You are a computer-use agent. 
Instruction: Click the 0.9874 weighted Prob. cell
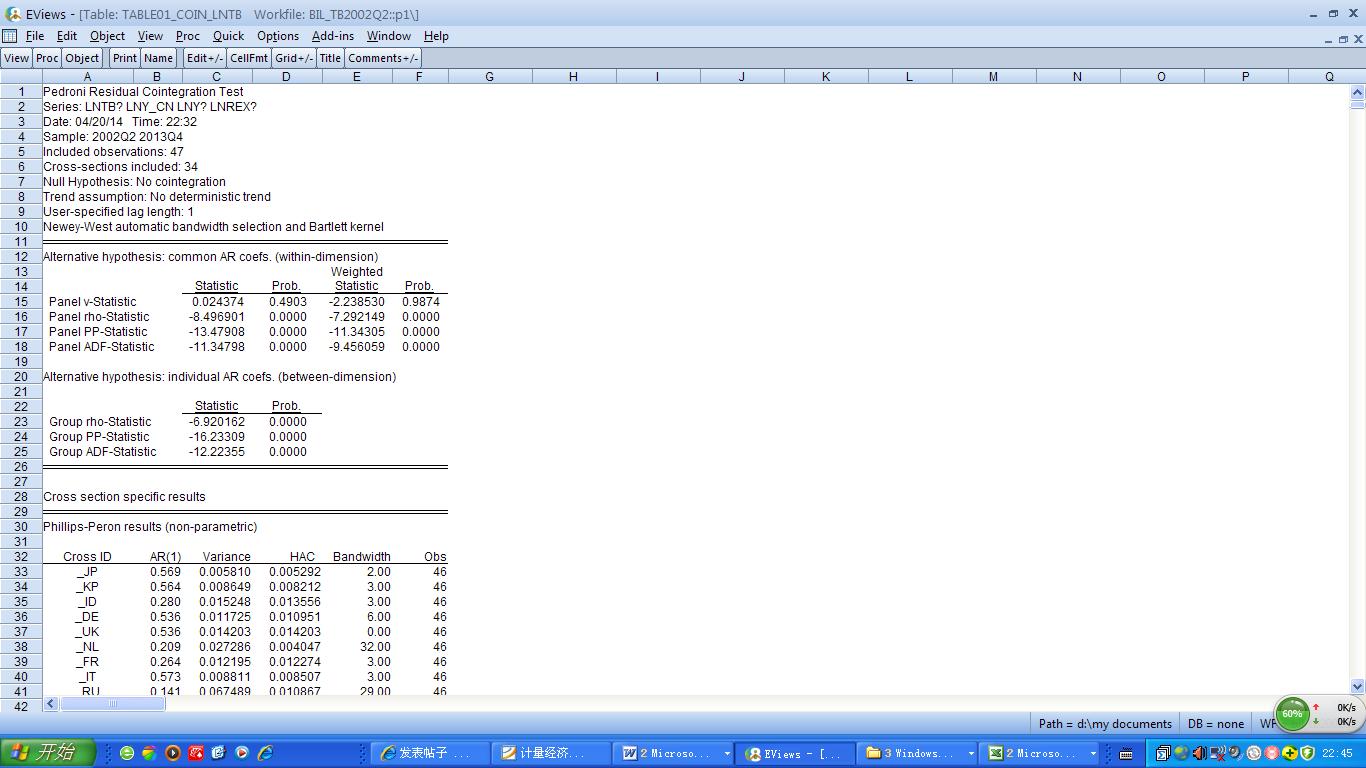pos(421,302)
